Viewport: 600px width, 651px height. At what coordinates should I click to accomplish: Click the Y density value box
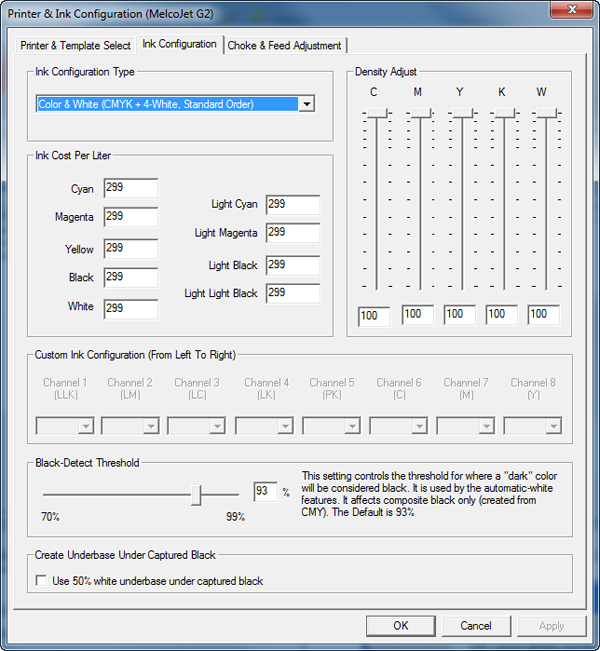pyautogui.click(x=460, y=315)
